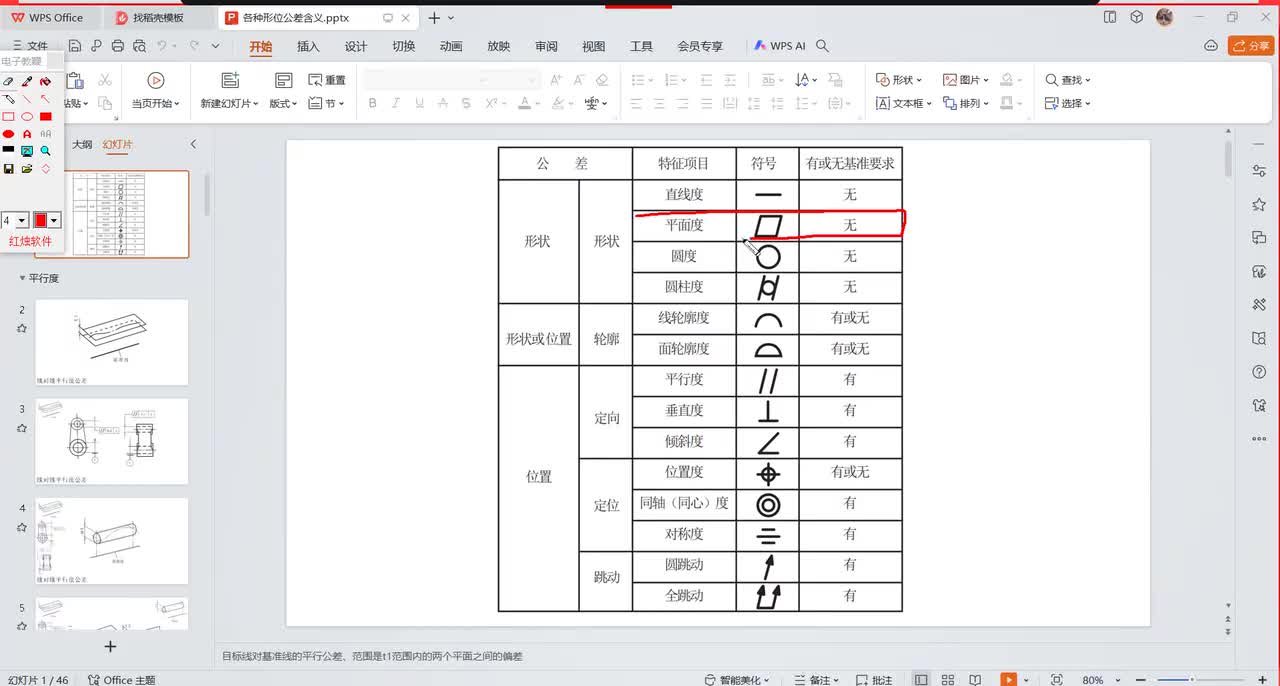
Task: Toggle star mark beside slide 3
Action: (22, 427)
